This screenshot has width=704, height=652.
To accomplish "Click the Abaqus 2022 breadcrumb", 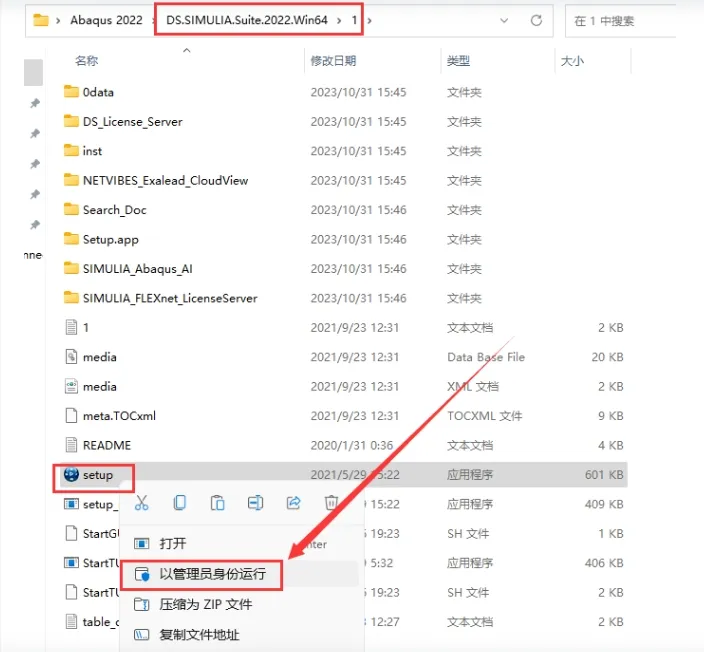I will click(x=106, y=20).
